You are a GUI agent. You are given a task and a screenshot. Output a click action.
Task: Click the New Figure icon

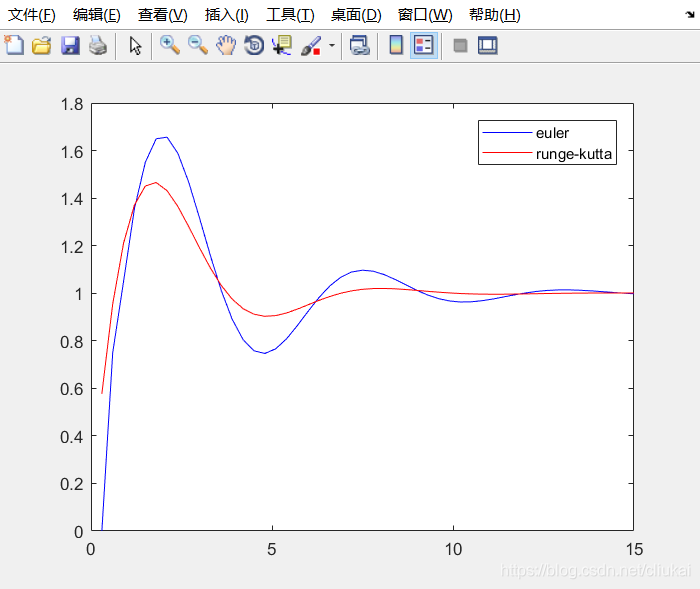pyautogui.click(x=14, y=45)
